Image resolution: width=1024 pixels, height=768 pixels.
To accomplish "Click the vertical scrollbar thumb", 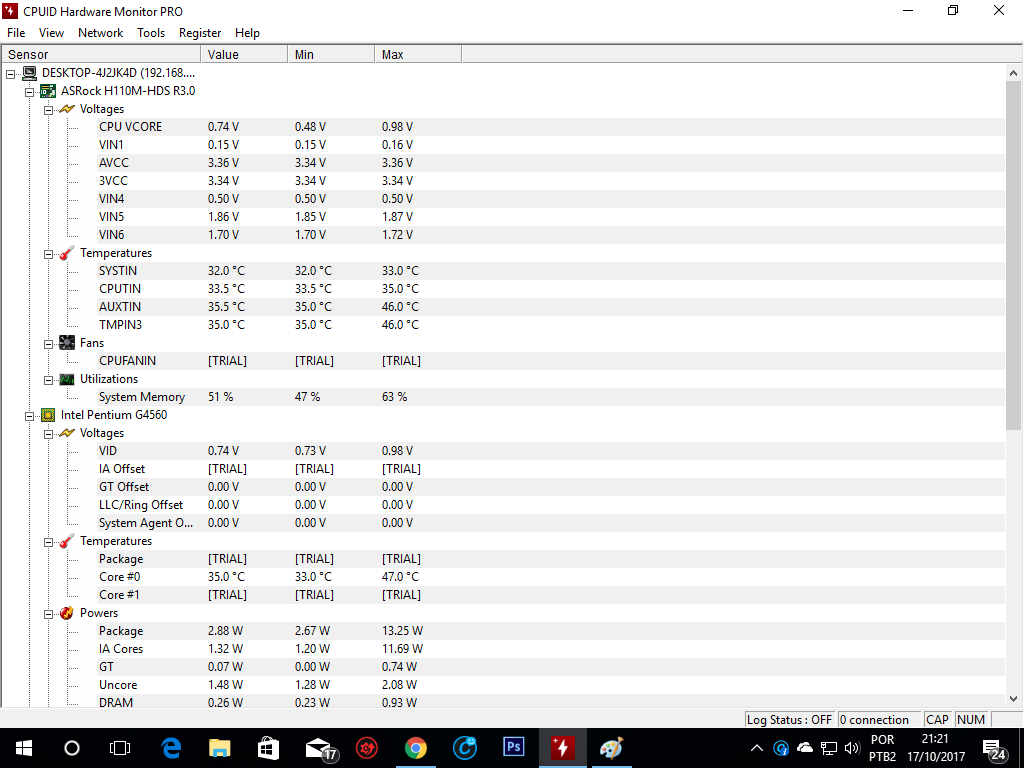I will coord(1014,255).
